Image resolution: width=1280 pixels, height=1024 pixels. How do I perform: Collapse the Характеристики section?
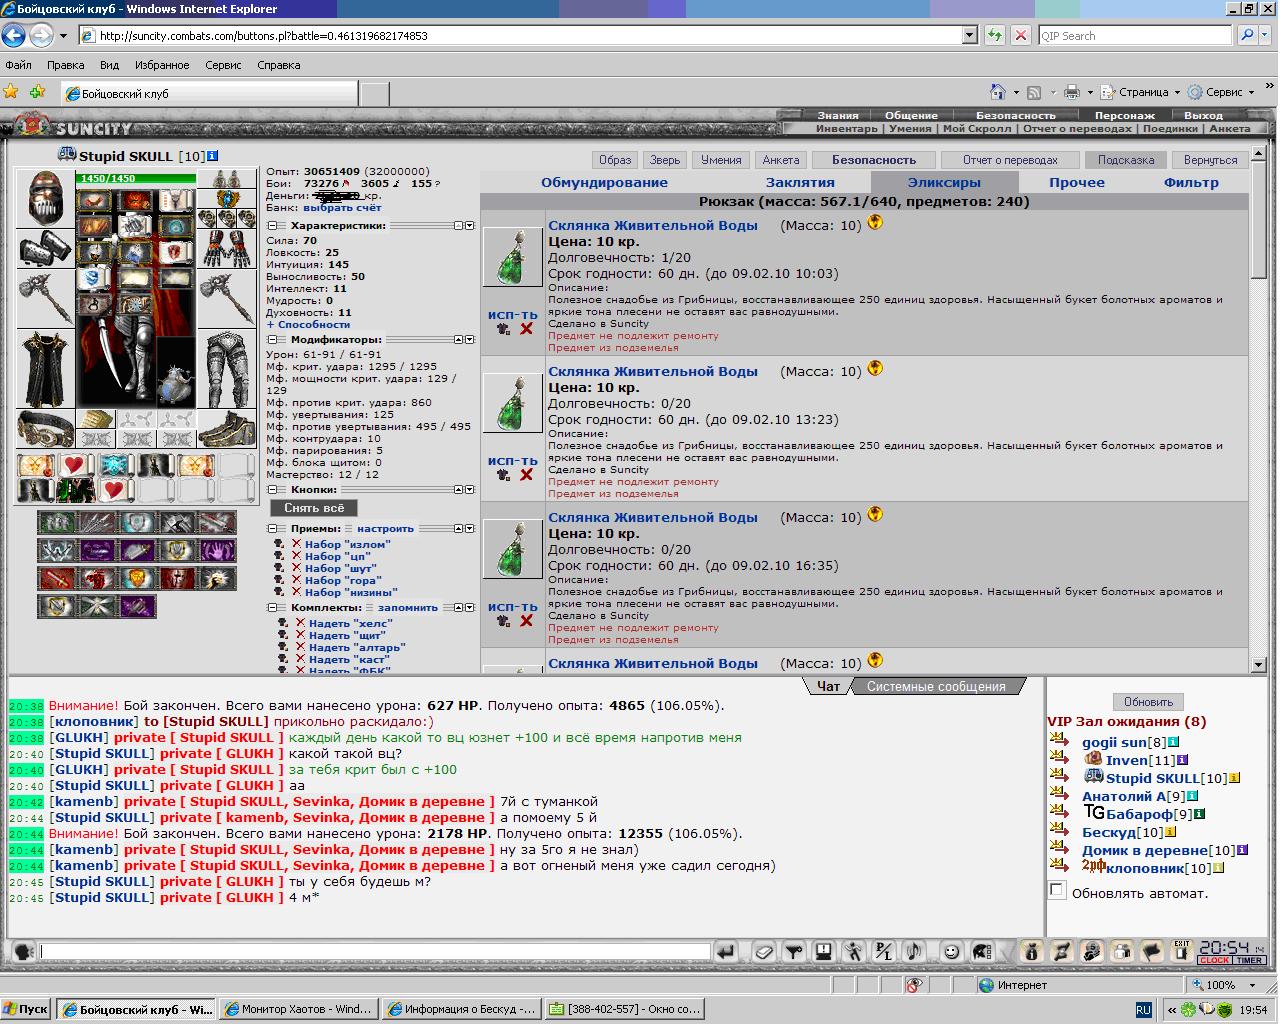point(272,226)
